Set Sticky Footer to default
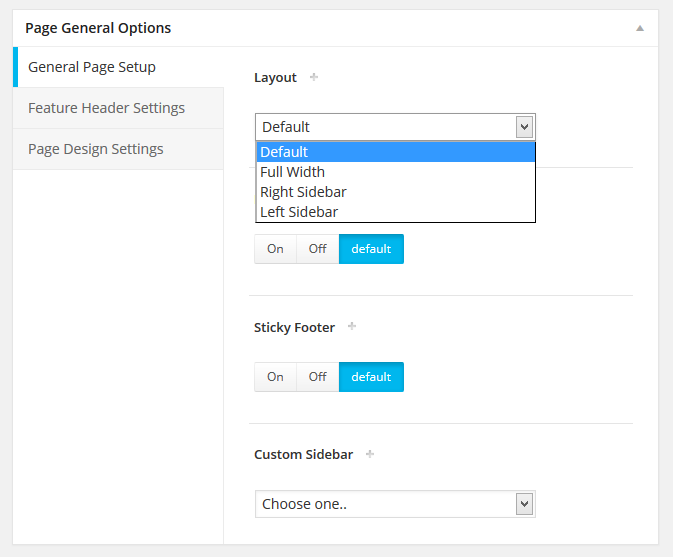Viewport: 673px width, 557px height. (x=371, y=377)
